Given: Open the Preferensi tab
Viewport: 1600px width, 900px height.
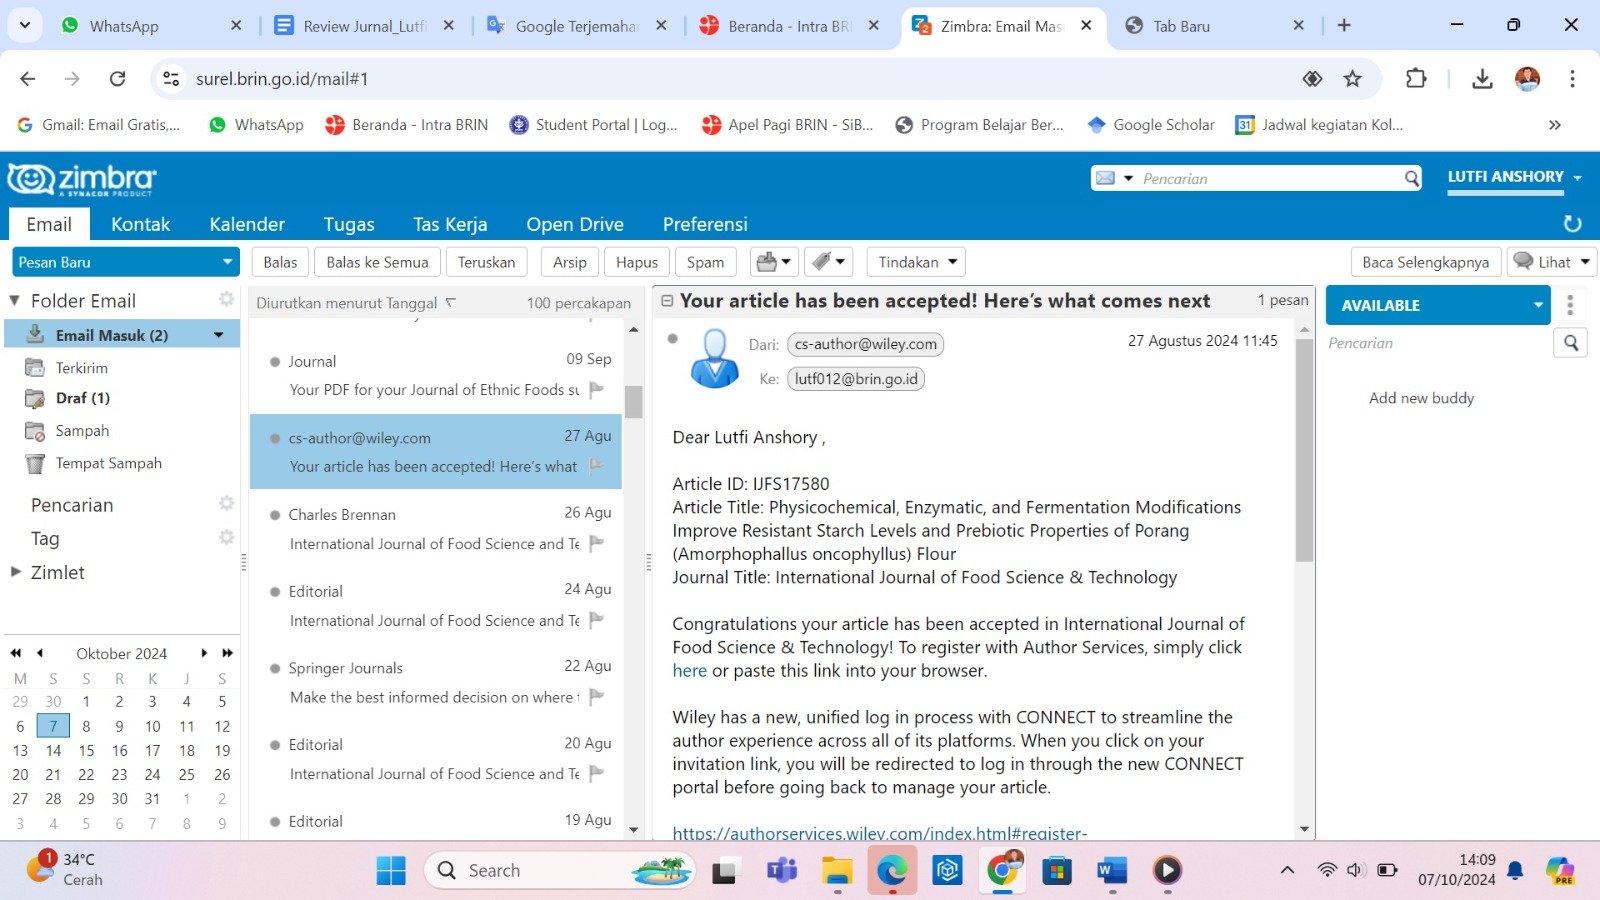Looking at the screenshot, I should pyautogui.click(x=705, y=224).
